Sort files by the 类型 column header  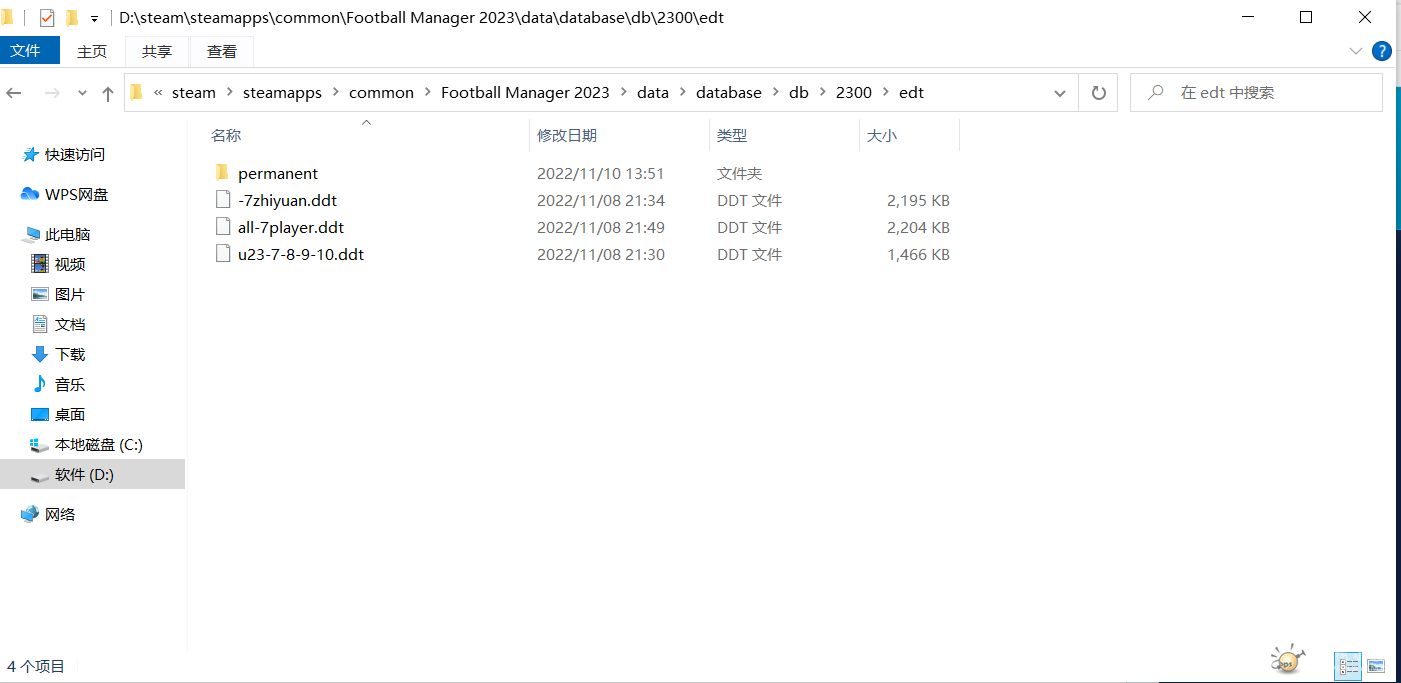(x=732, y=135)
